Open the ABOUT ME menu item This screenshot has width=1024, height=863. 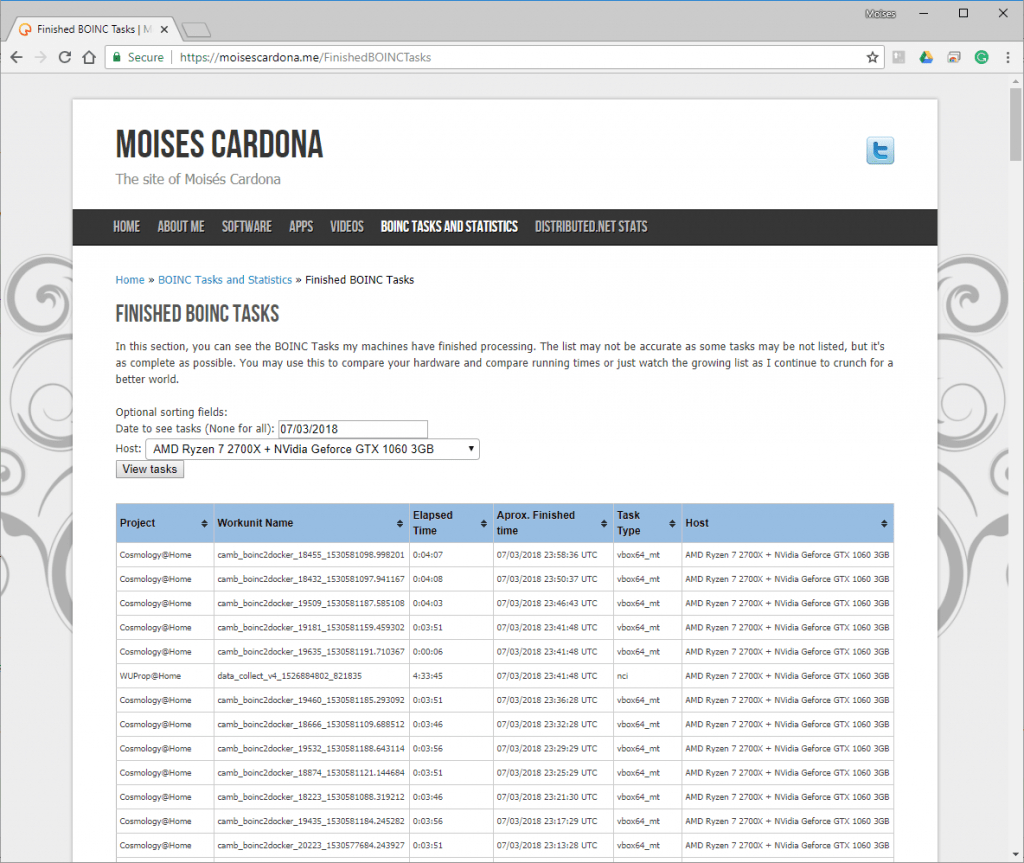tap(181, 227)
